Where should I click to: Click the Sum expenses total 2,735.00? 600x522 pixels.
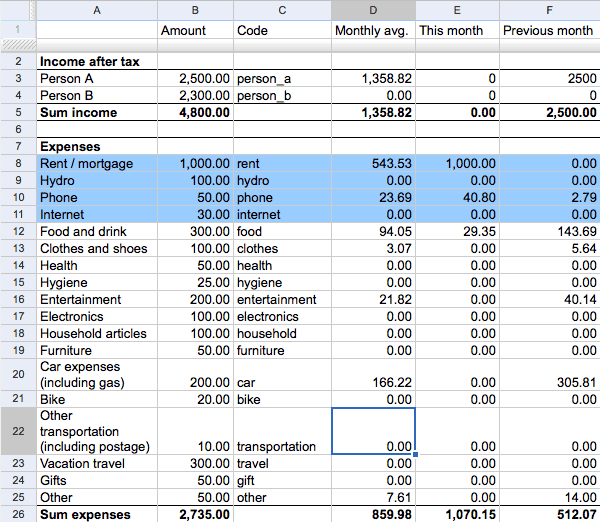(x=196, y=514)
